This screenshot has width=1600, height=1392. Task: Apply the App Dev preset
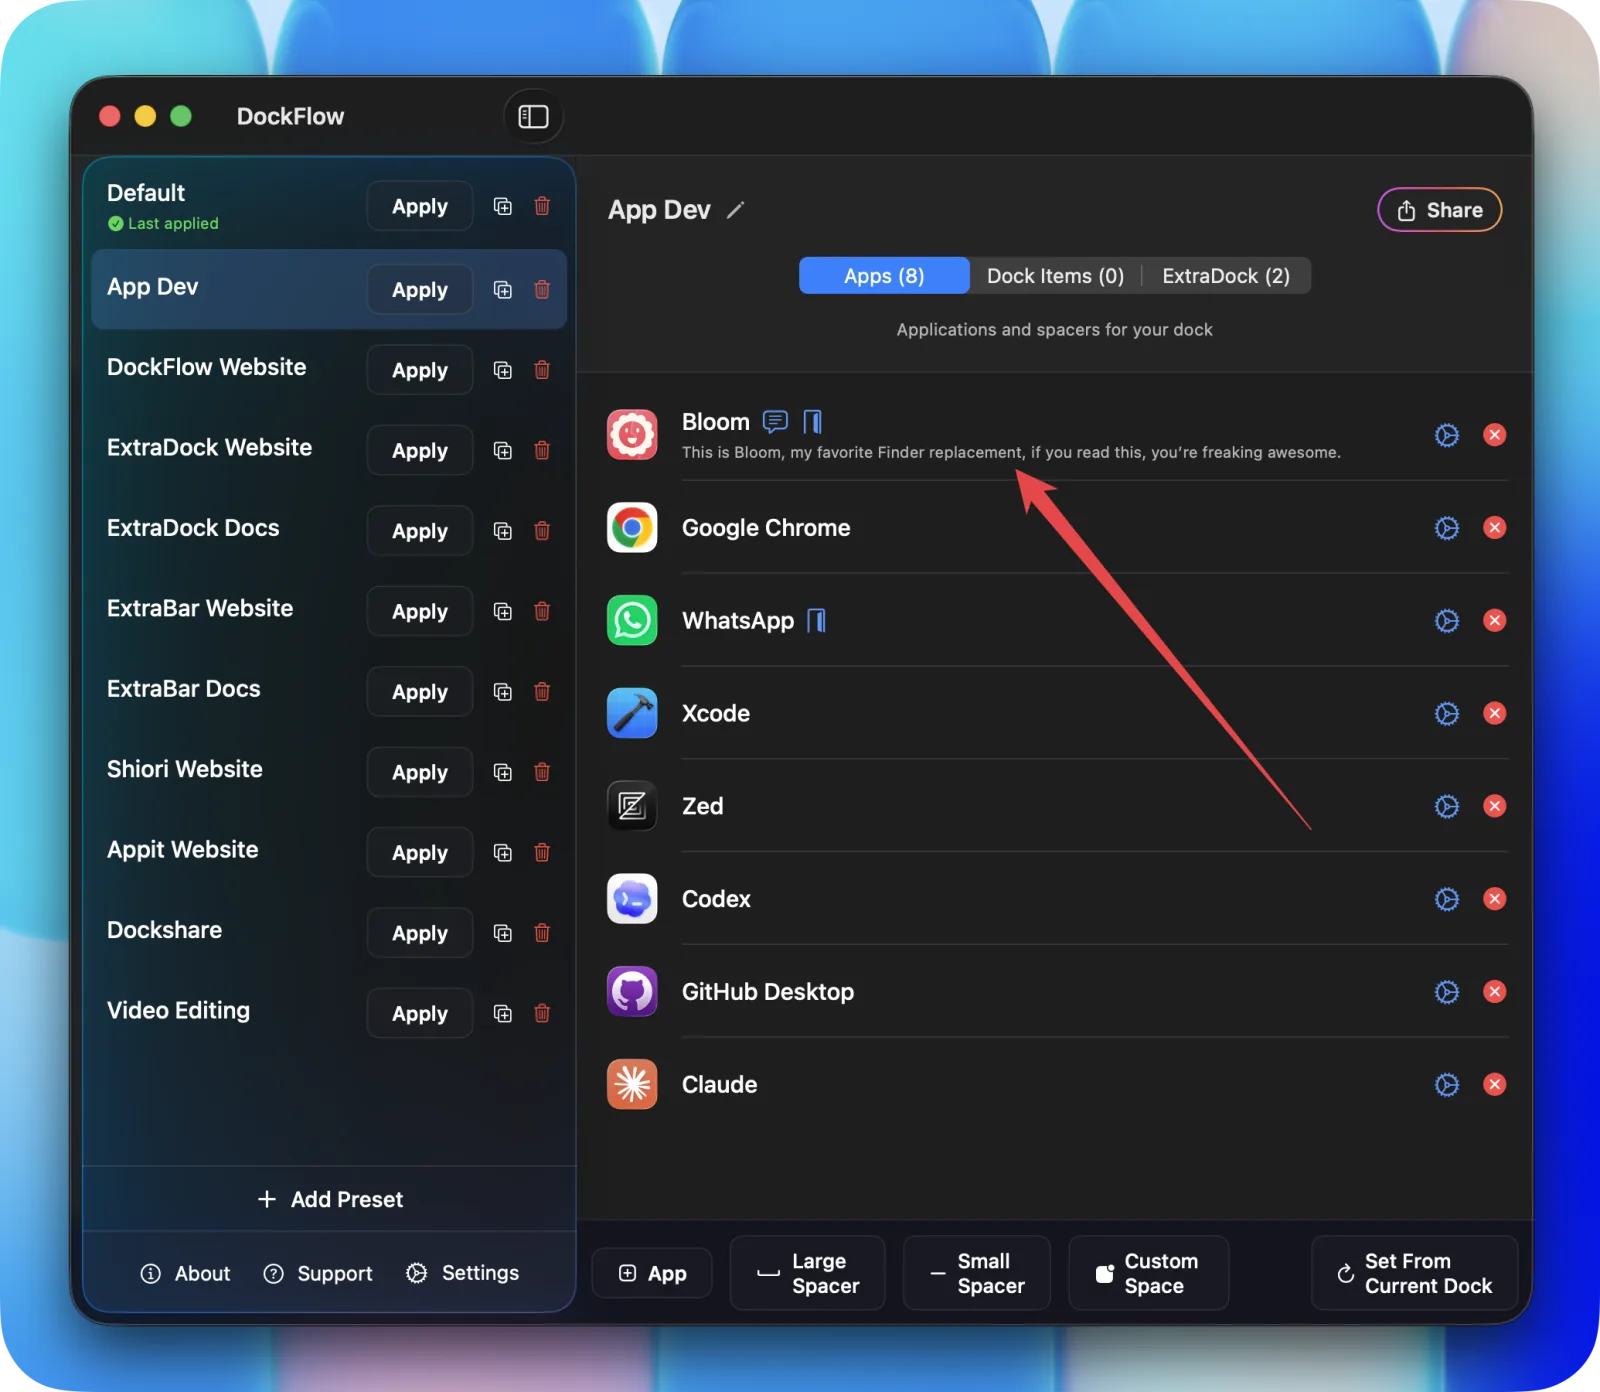(x=420, y=290)
